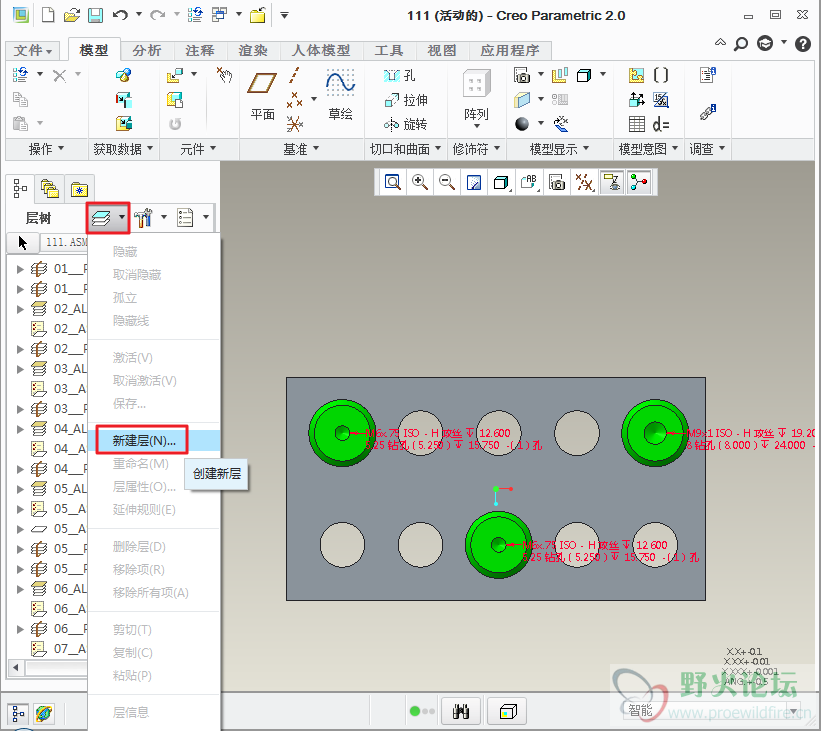Open the Help question mark icon
Screen dimensions: 821x731
(x=803, y=44)
